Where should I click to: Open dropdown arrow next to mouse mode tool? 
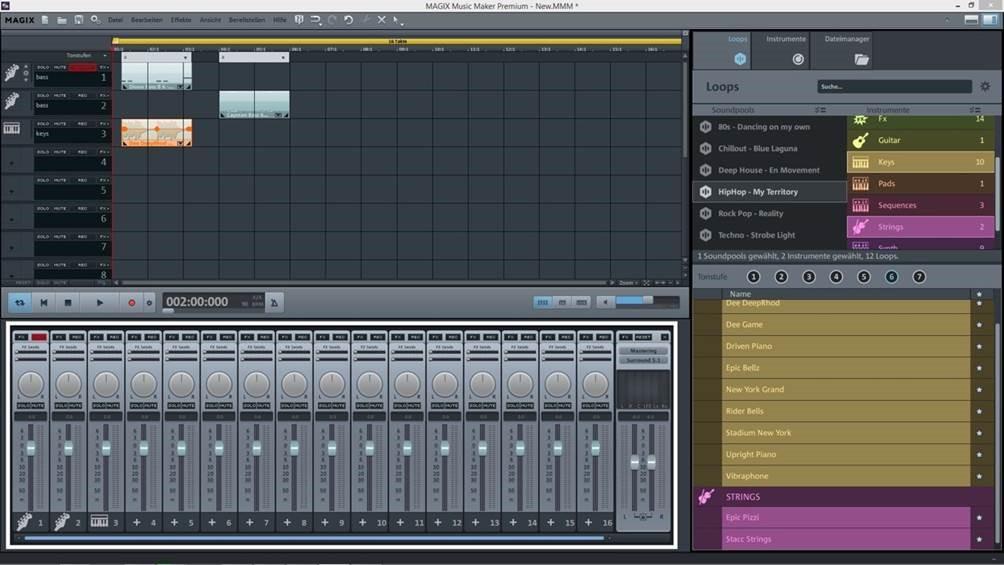click(402, 24)
